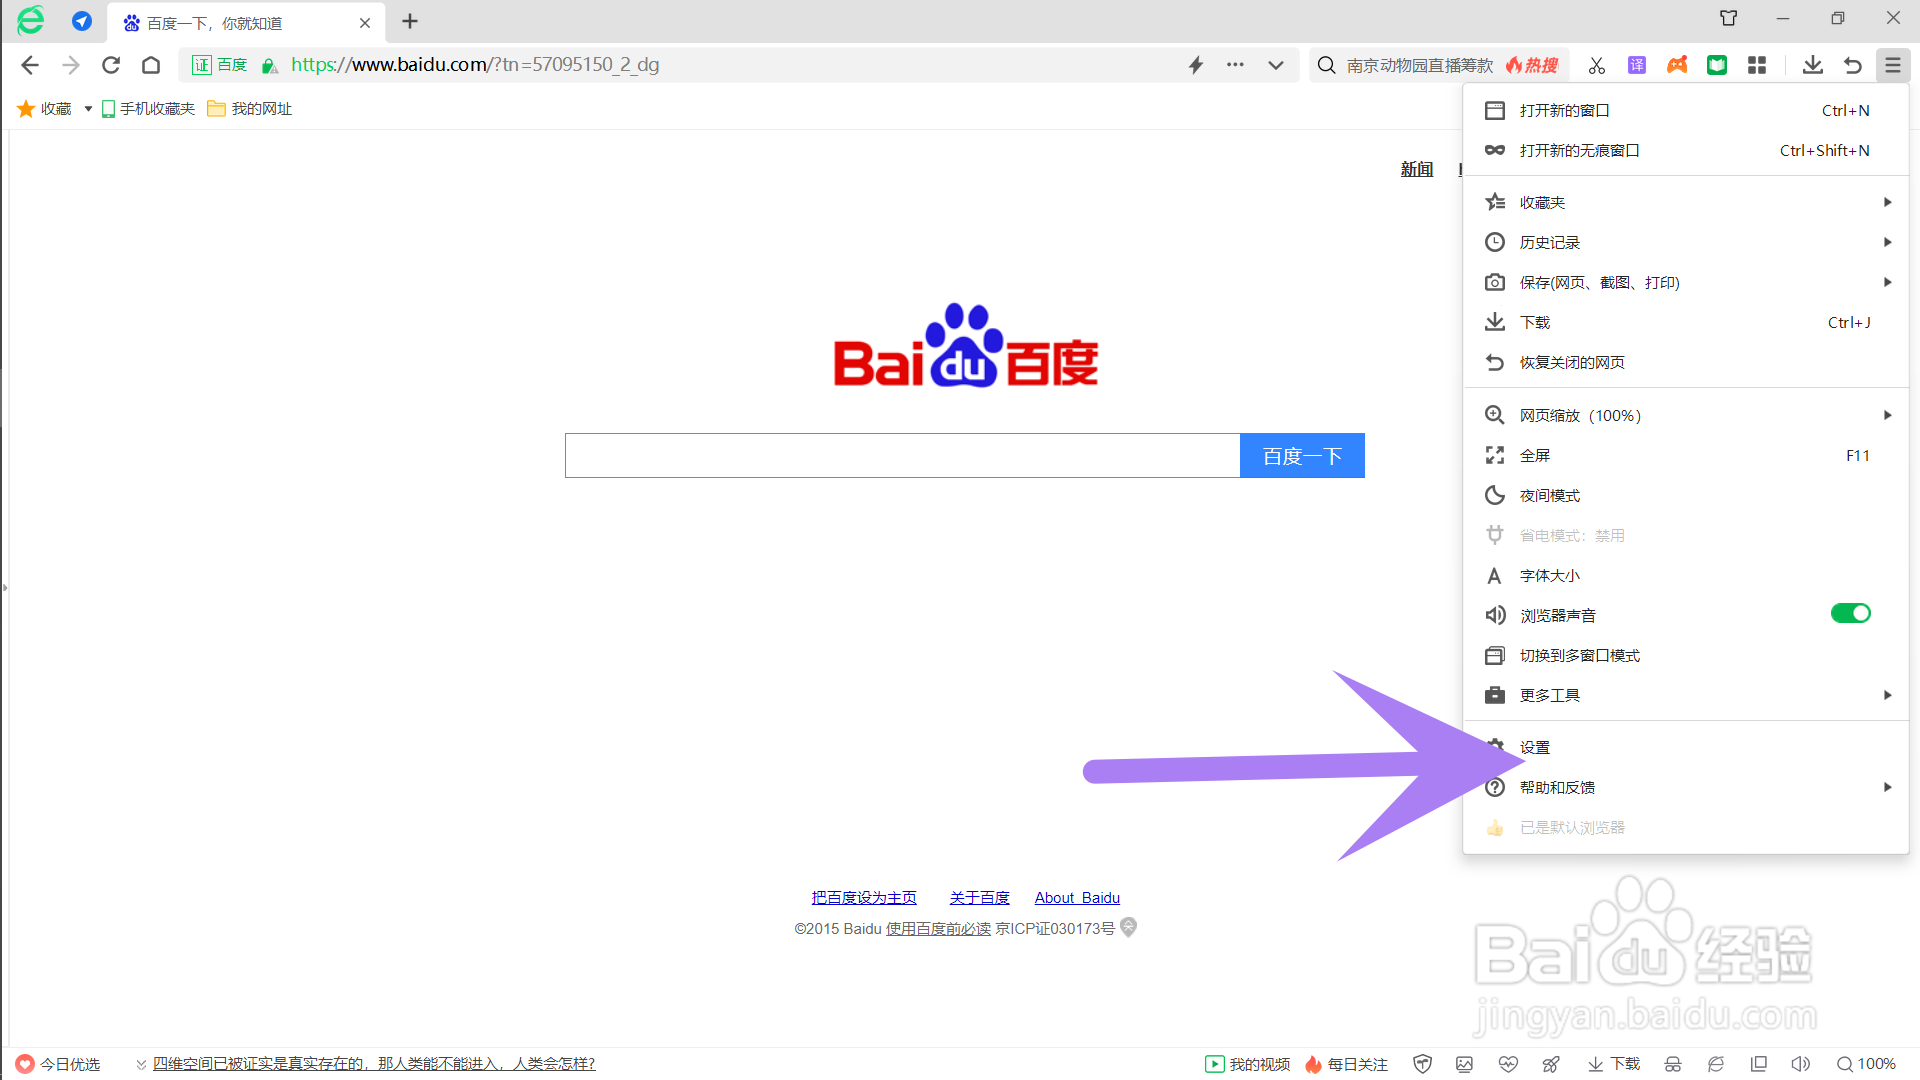Open the address bar dropdown chevron
Screen dimensions: 1920x1080
pos(1276,65)
